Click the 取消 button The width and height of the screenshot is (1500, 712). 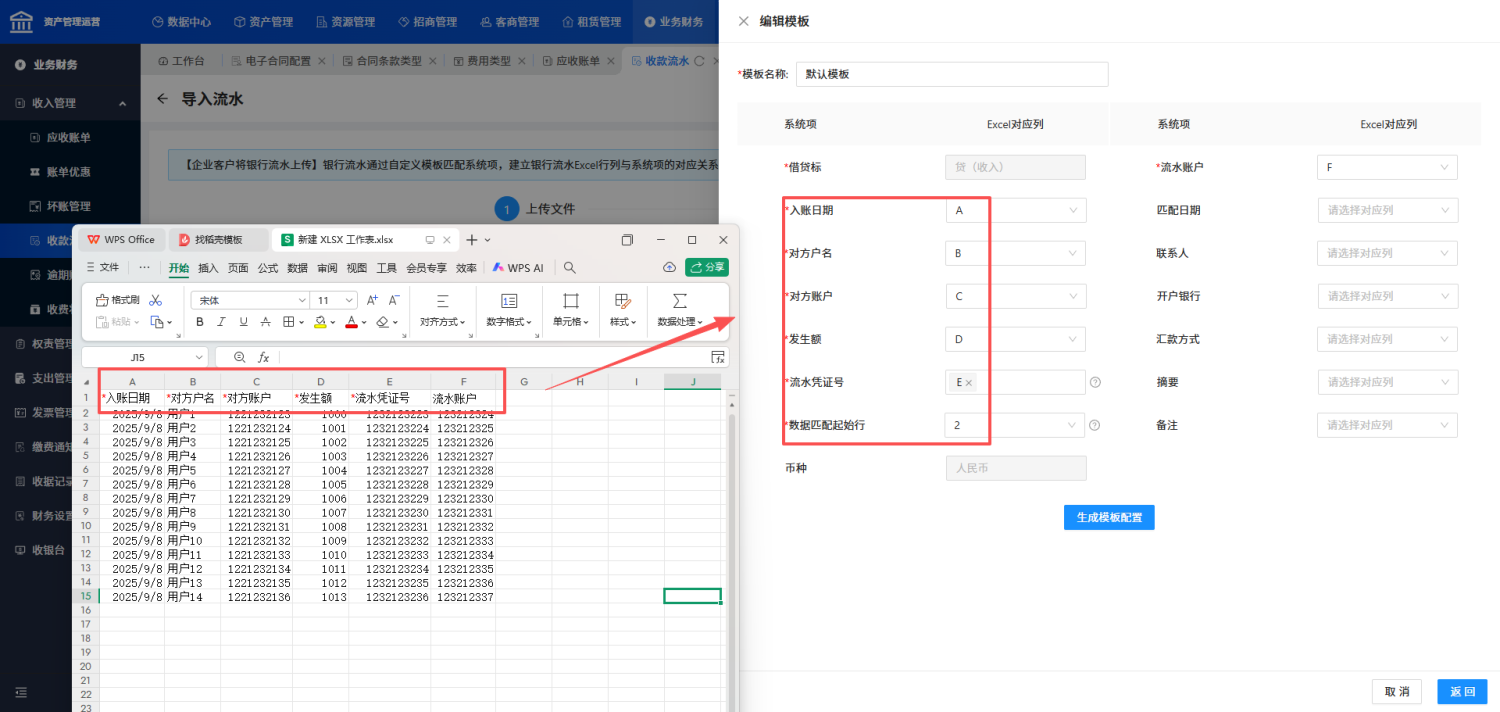1397,692
